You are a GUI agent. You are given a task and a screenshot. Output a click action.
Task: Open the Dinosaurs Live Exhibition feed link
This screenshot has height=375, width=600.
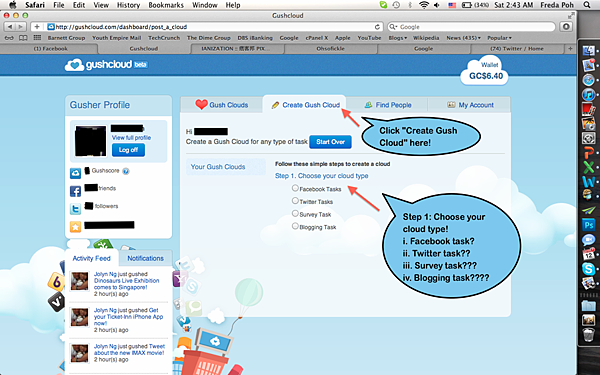(x=126, y=284)
